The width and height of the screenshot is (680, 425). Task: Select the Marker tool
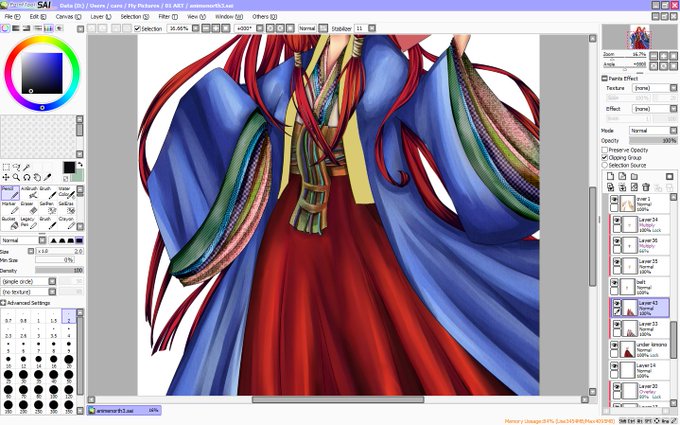[10, 208]
